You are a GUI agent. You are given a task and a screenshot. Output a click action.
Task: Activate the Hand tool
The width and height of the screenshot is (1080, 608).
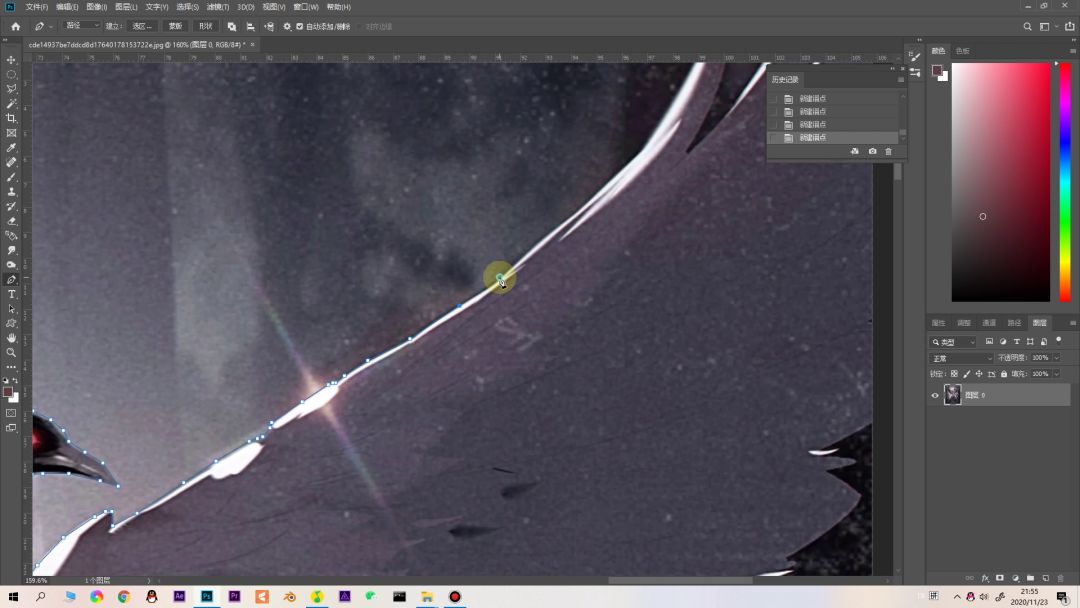coord(11,338)
